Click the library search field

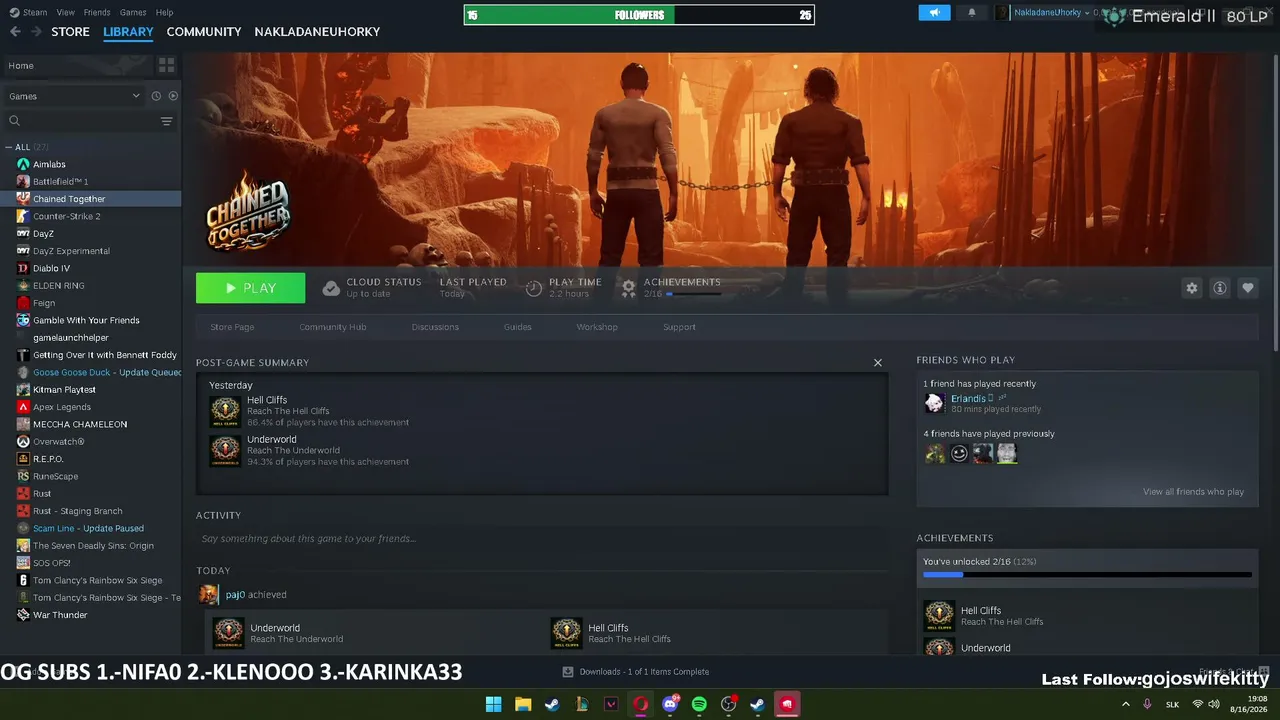[88, 121]
